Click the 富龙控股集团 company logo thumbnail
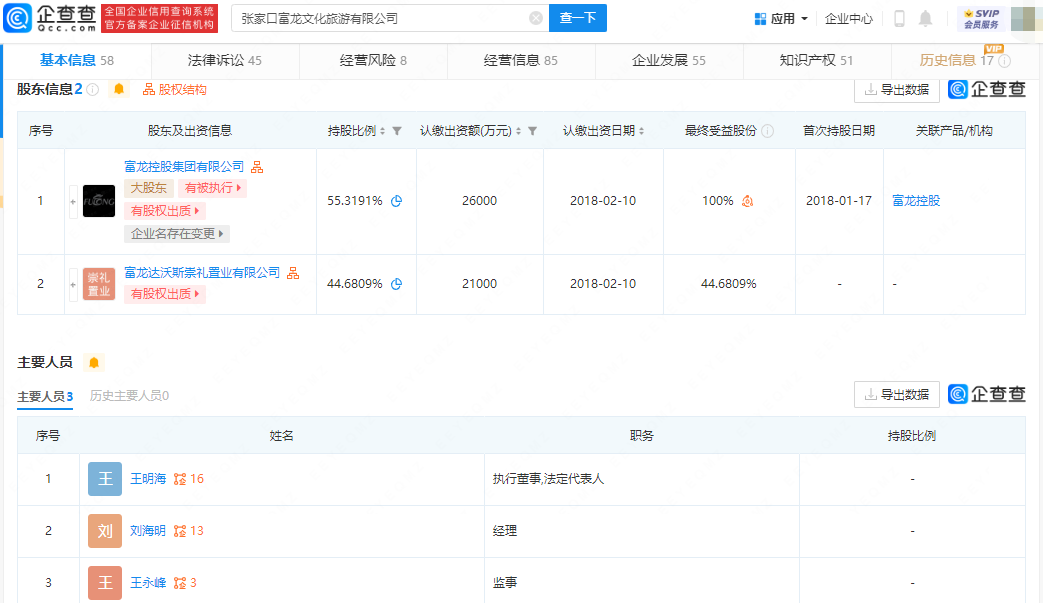This screenshot has width=1043, height=603. click(x=99, y=201)
